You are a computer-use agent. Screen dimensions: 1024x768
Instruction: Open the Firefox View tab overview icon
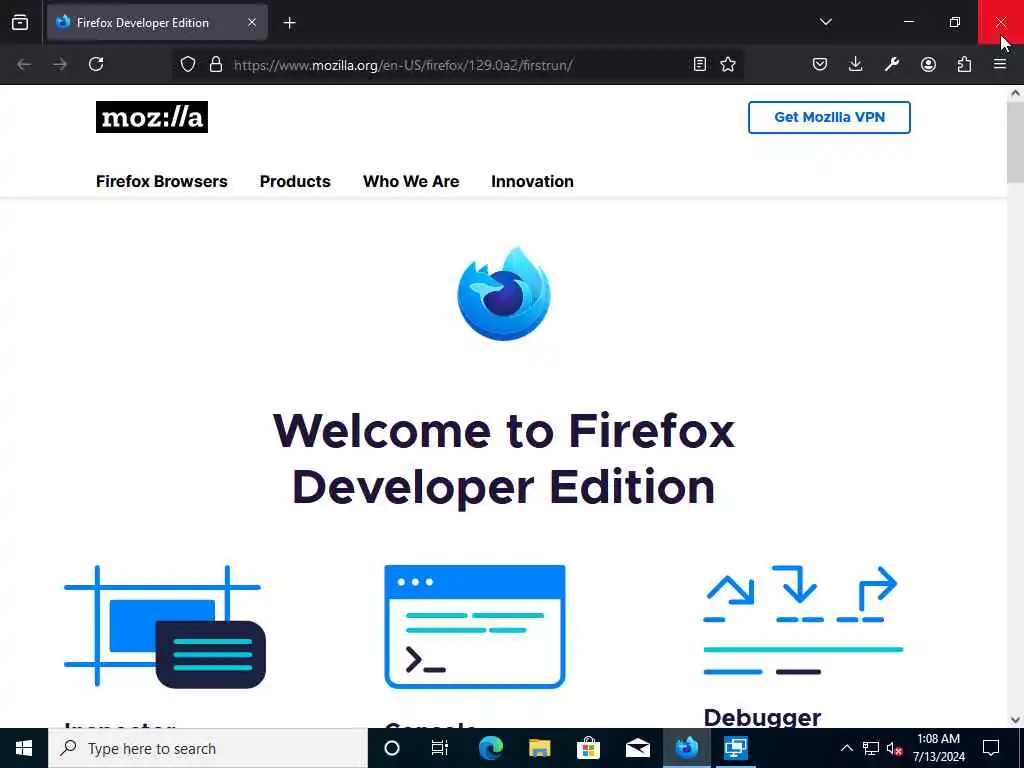[20, 22]
